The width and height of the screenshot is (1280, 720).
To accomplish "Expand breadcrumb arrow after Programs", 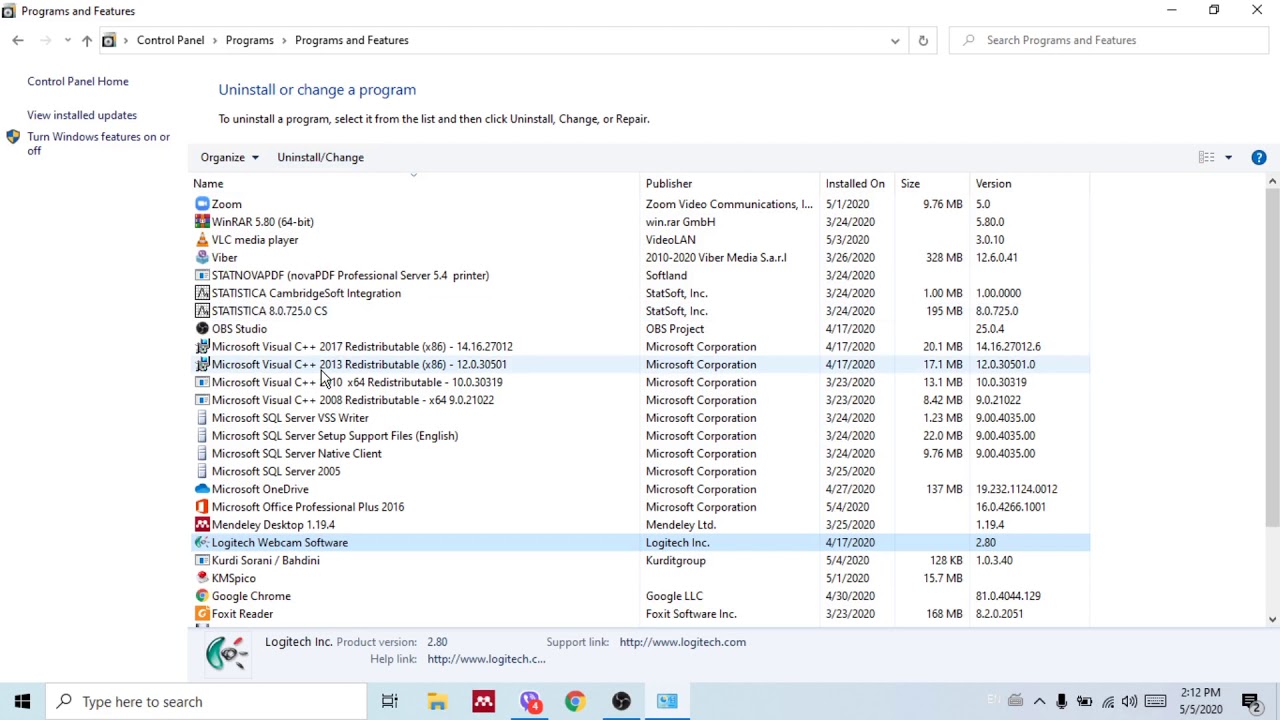I will click(x=285, y=40).
